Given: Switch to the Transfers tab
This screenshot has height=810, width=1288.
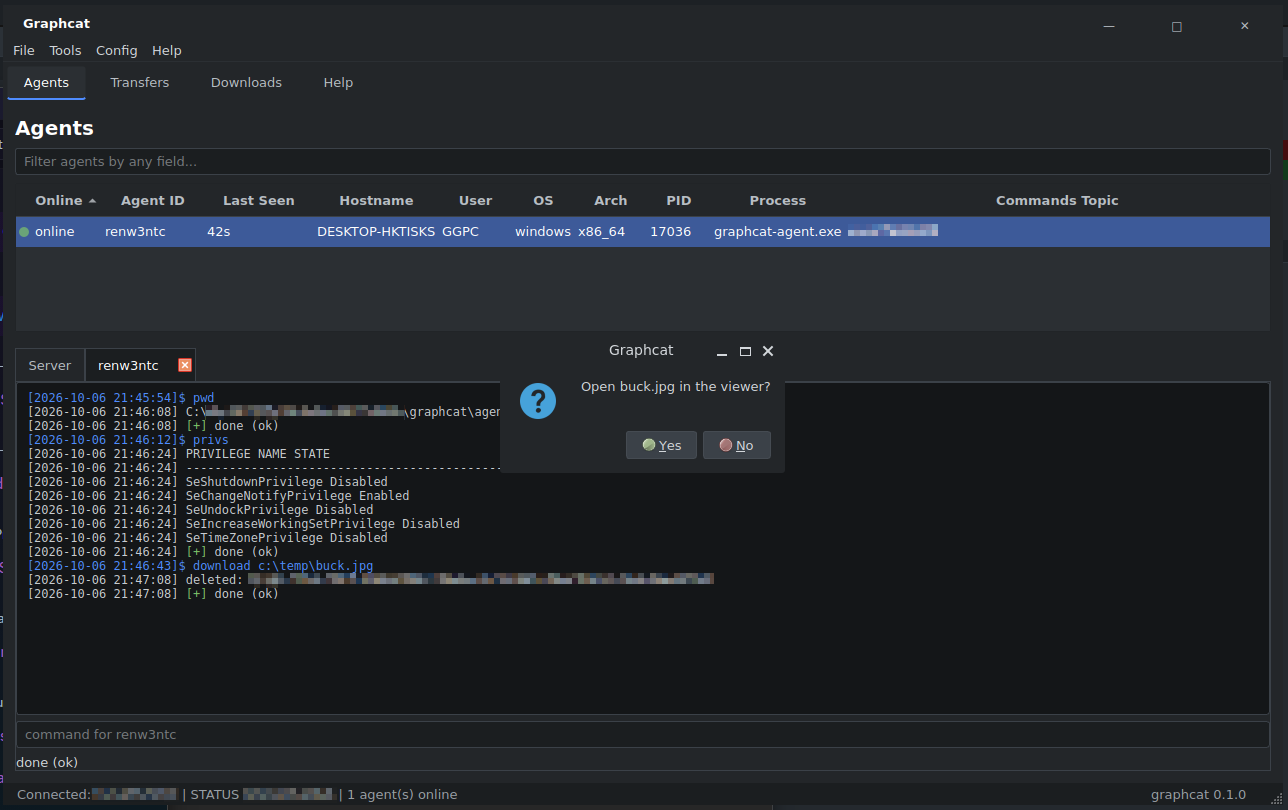Looking at the screenshot, I should click(x=140, y=83).
